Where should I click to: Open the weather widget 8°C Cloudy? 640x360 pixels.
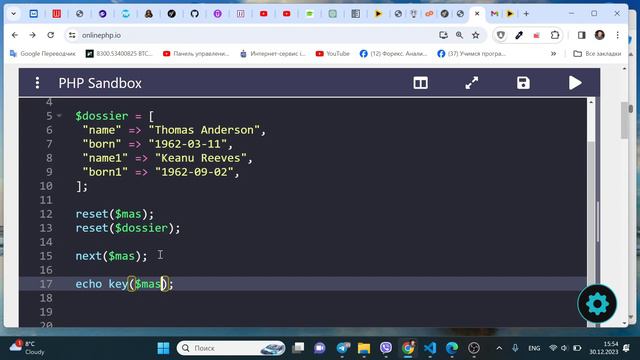28,348
